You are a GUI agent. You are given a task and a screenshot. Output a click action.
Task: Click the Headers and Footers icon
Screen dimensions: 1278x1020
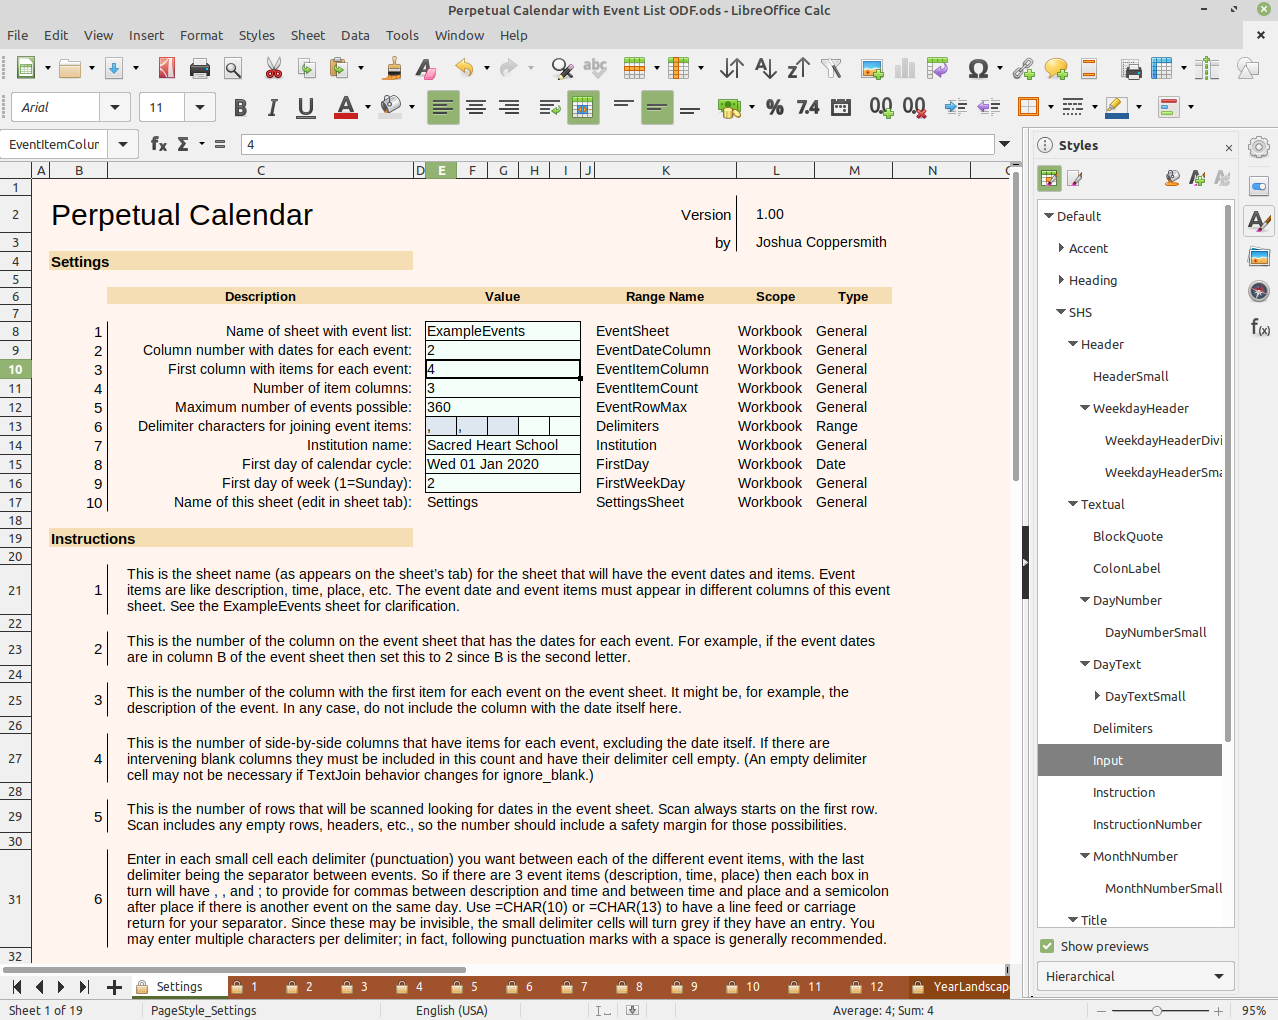tap(1089, 68)
